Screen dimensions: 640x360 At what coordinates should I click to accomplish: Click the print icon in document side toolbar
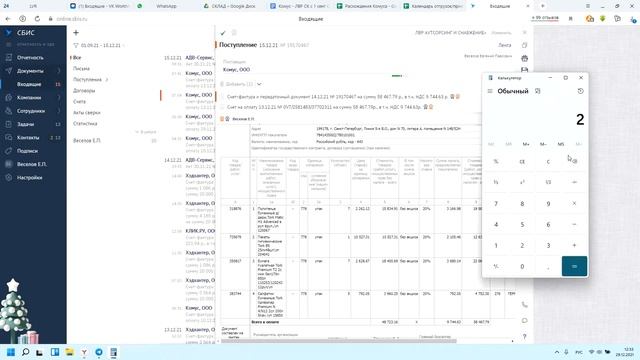tap(524, 58)
